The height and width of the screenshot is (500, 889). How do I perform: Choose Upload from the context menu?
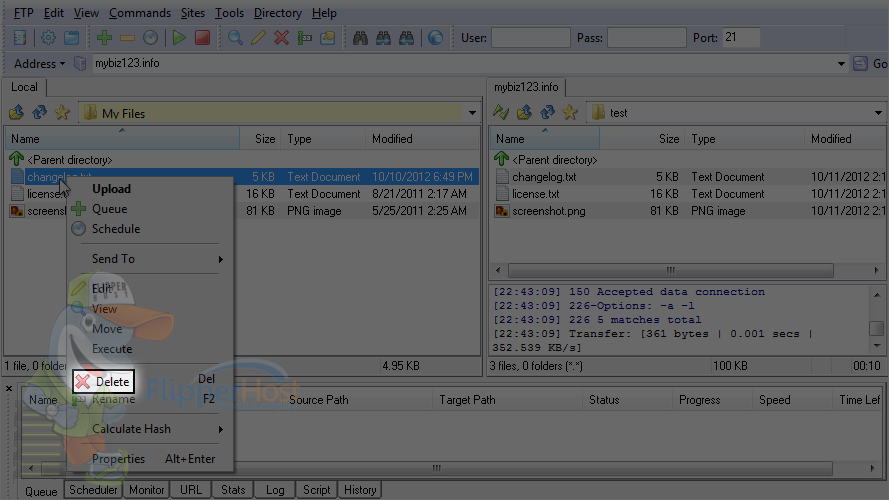(150, 189)
